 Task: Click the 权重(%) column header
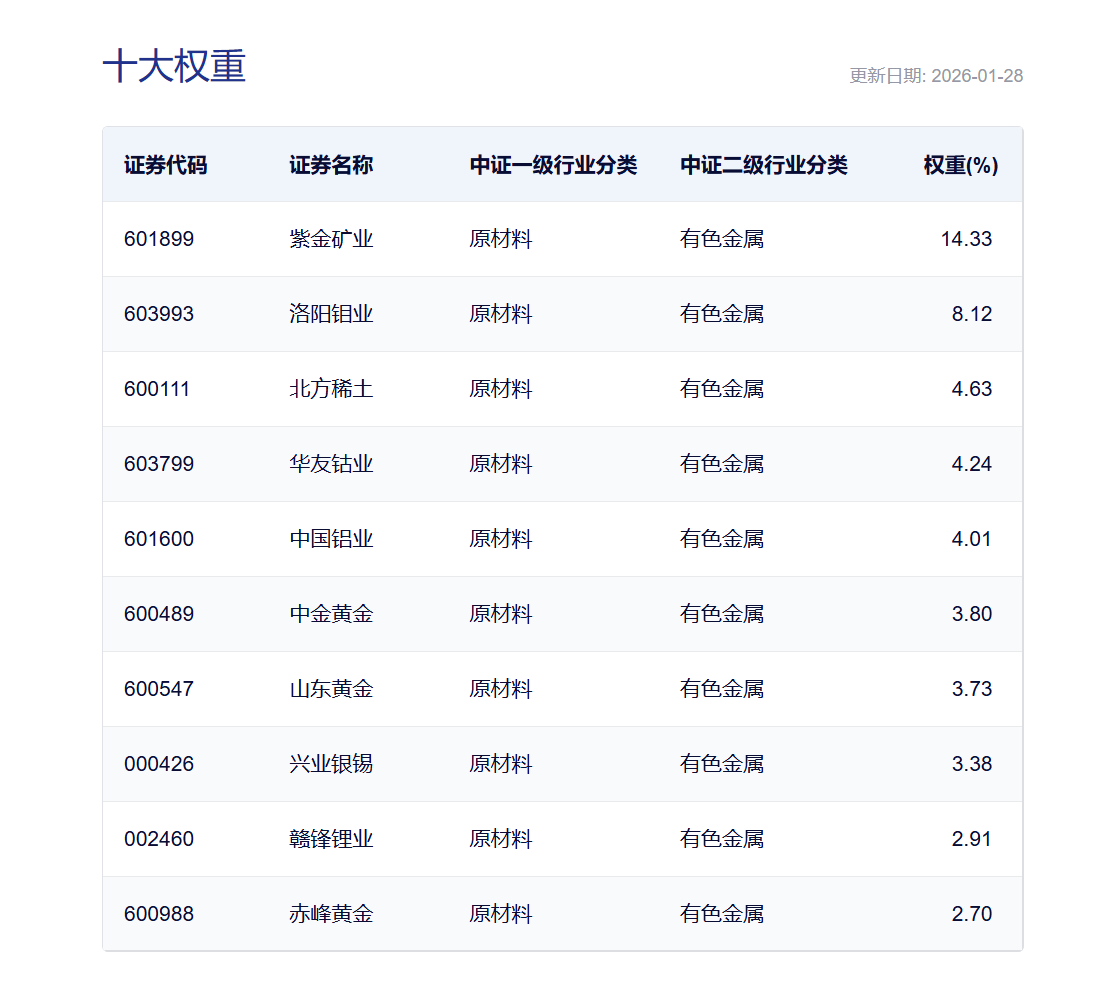(x=960, y=165)
